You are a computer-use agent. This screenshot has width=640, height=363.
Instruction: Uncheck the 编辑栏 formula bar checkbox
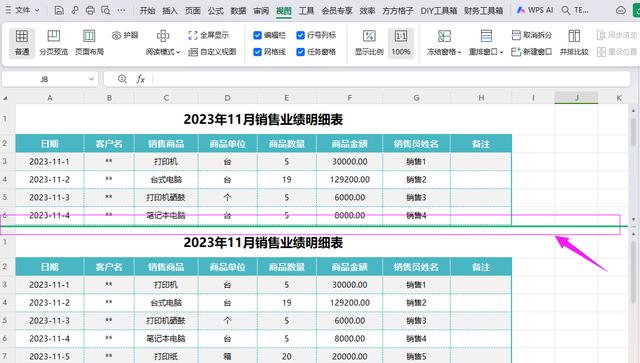coord(257,35)
